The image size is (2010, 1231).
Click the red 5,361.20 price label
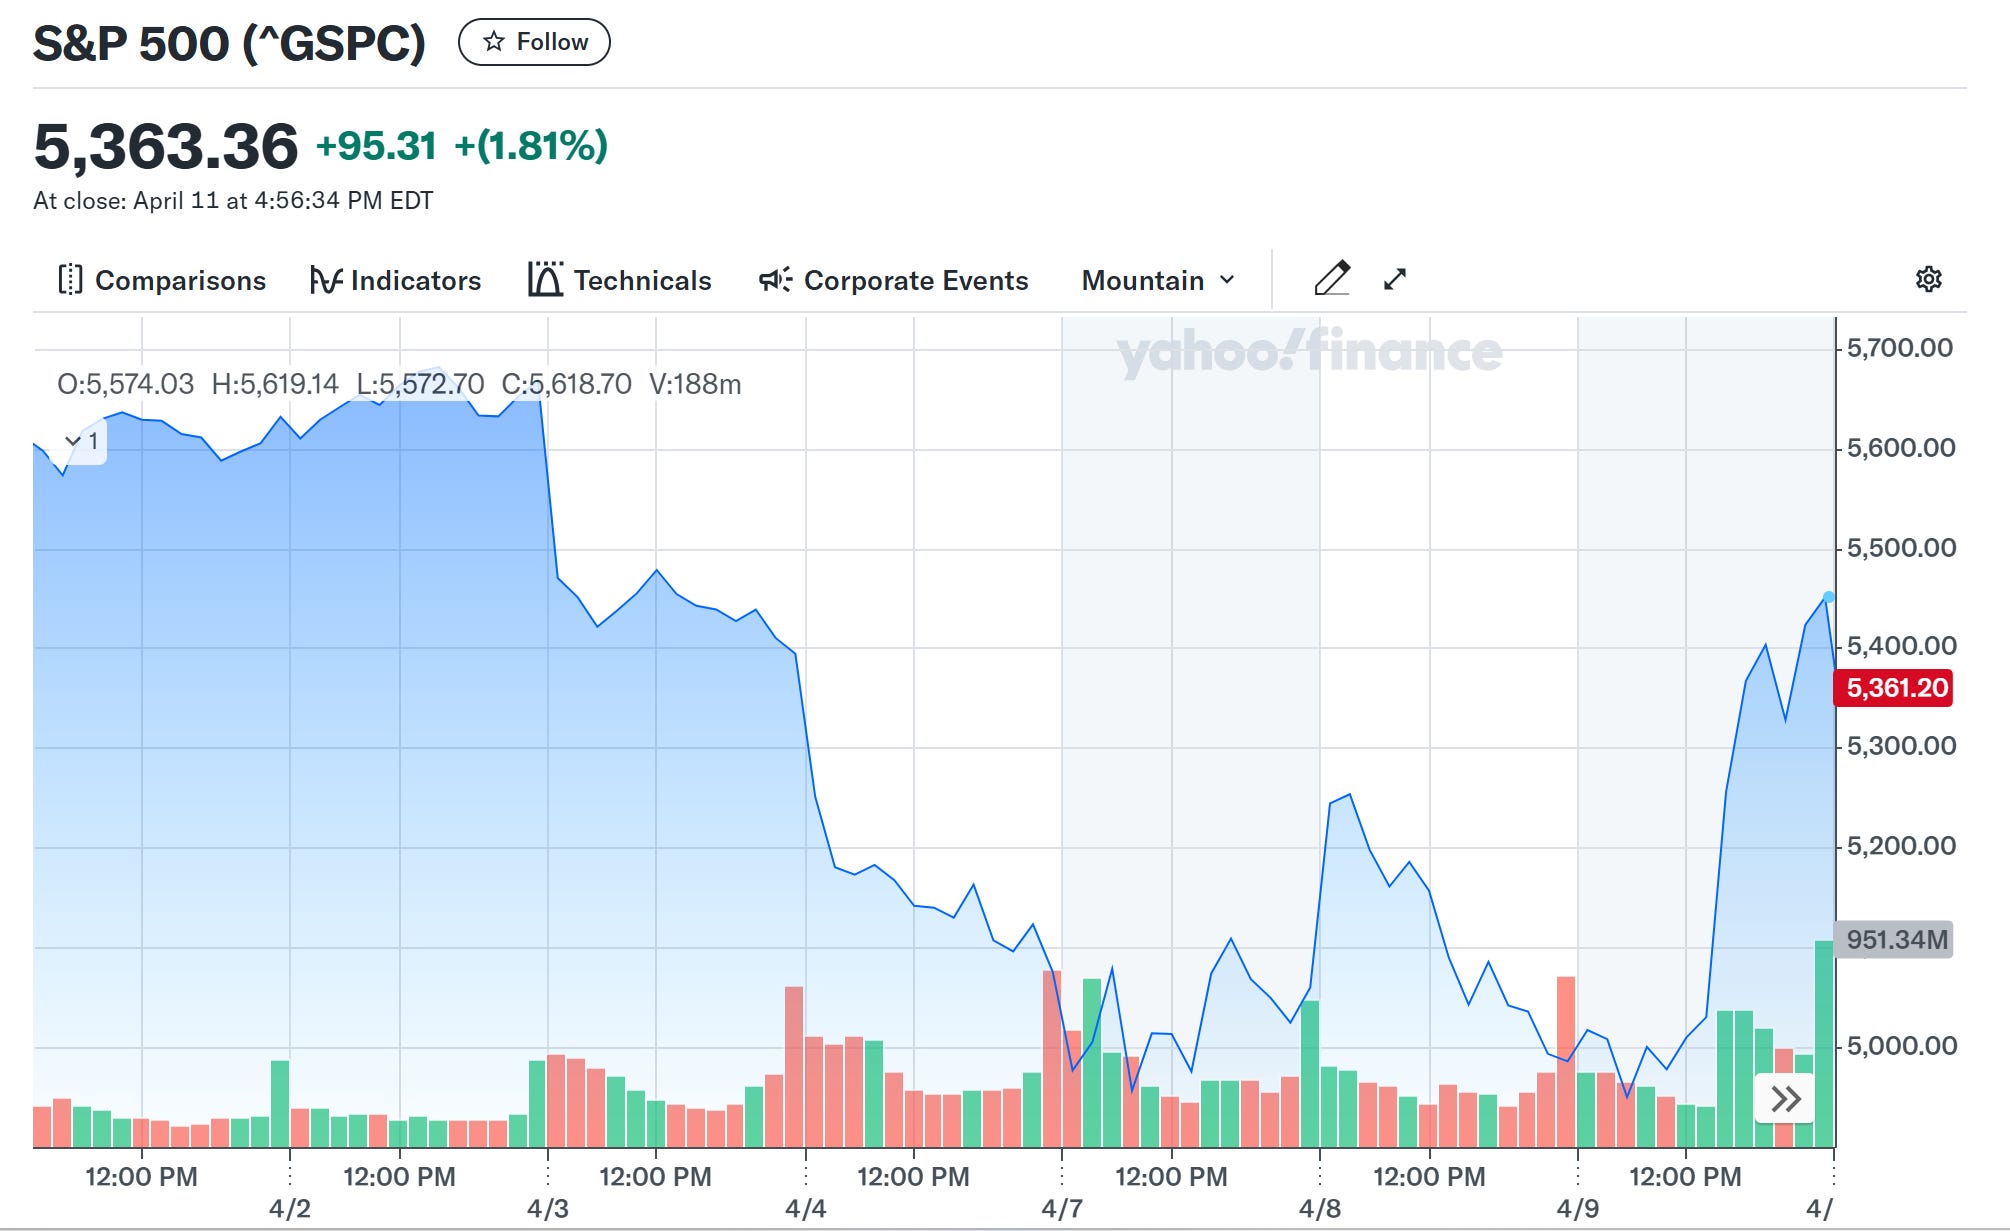tap(1895, 688)
